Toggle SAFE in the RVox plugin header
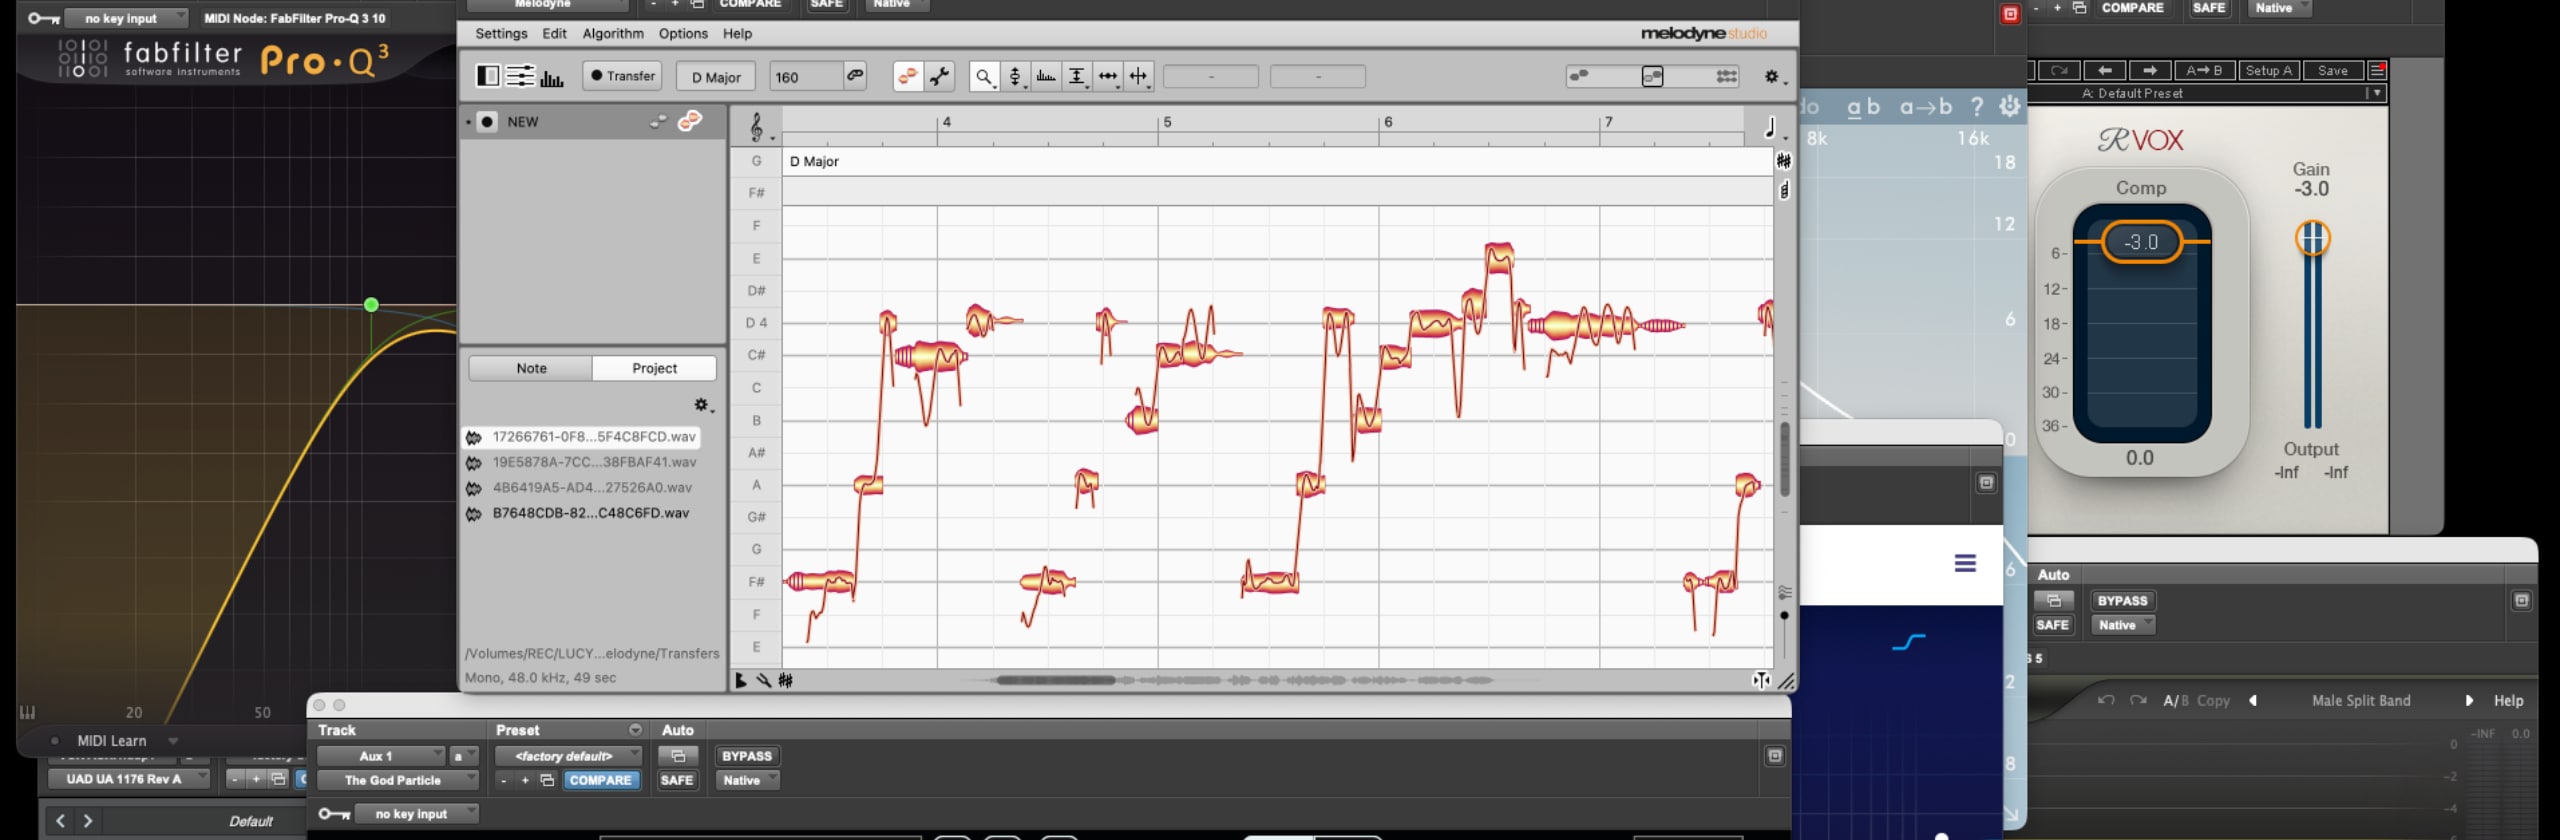 coord(2209,8)
